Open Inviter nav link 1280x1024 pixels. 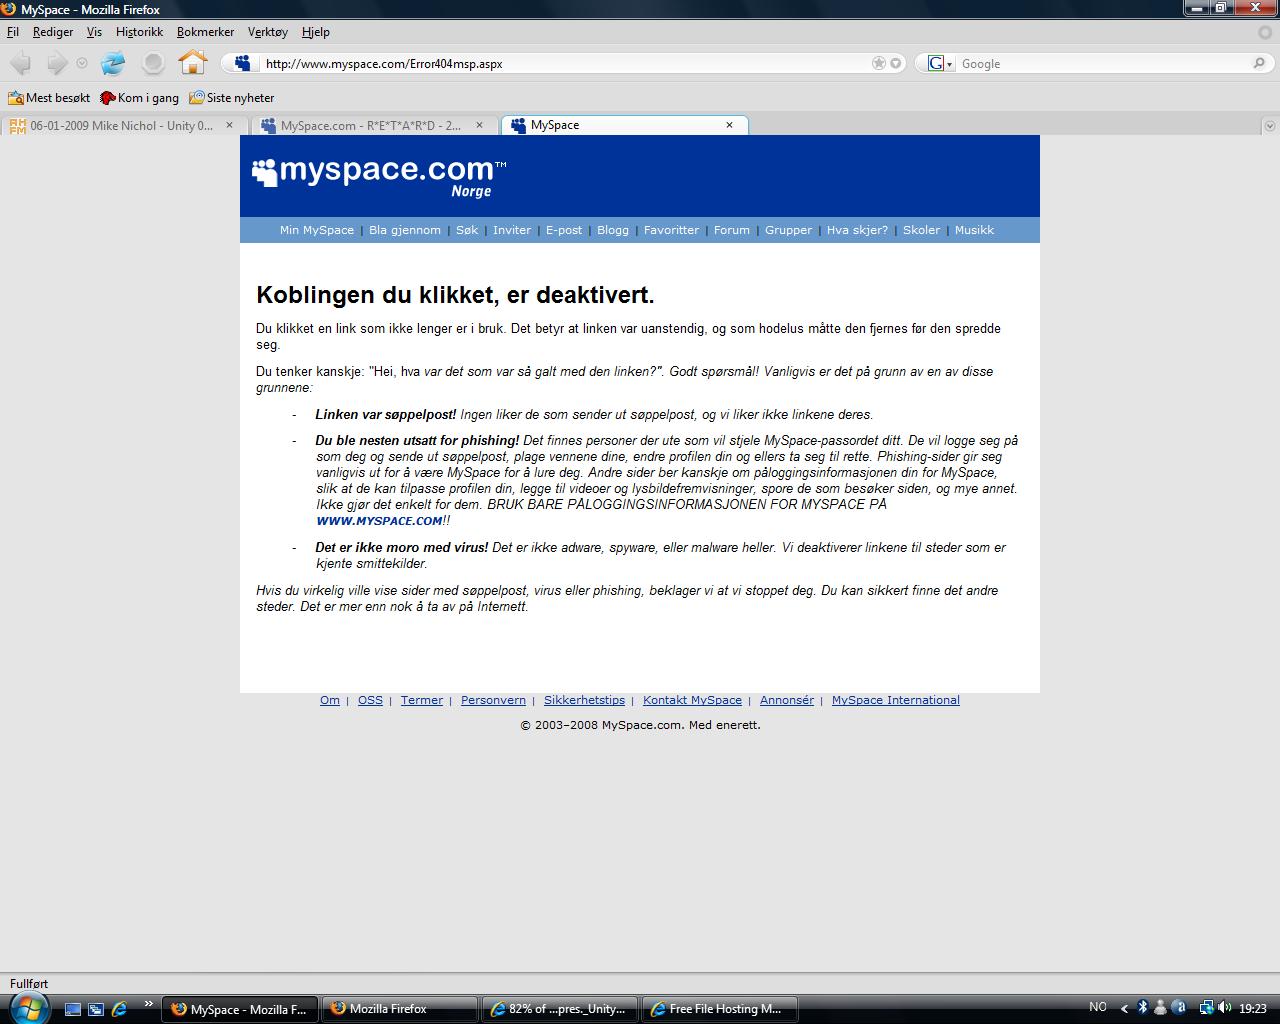pos(512,230)
